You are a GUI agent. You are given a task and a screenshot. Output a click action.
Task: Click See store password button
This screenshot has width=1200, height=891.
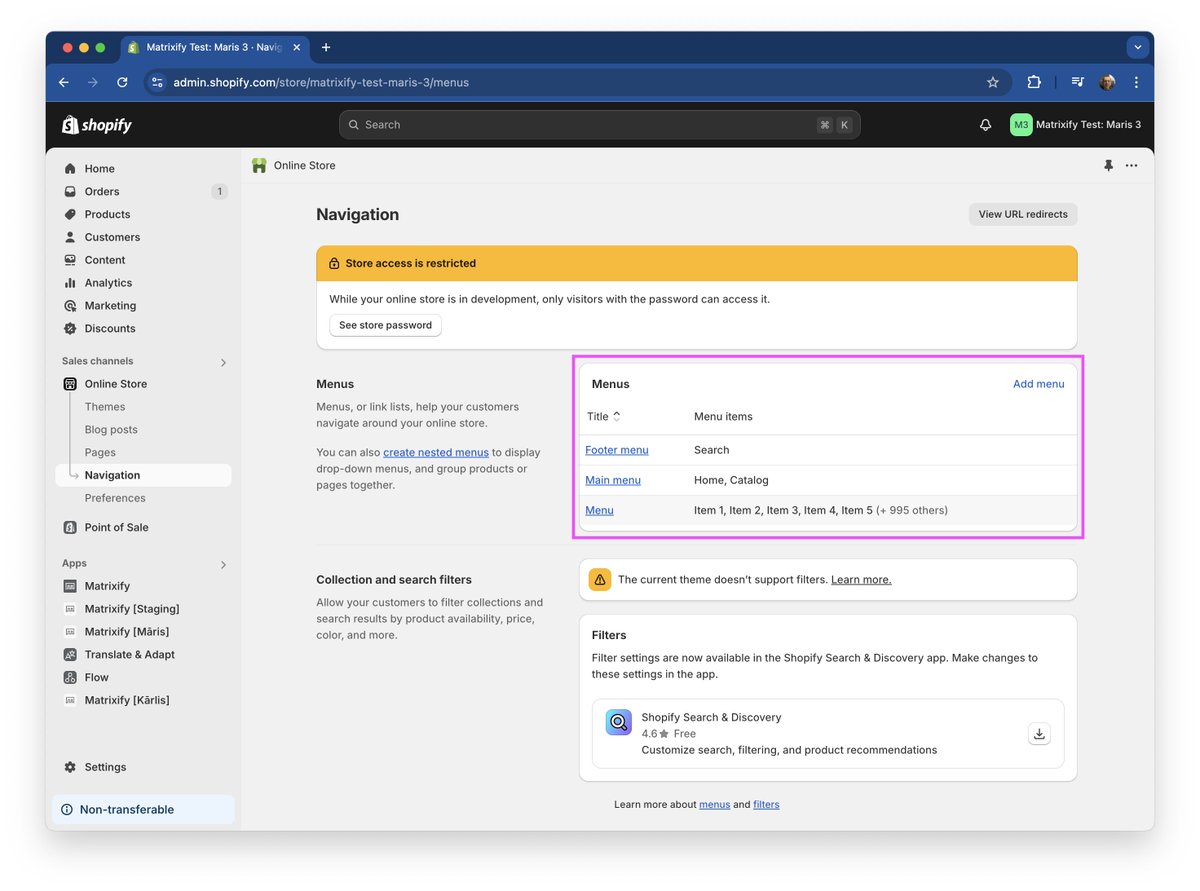385,325
